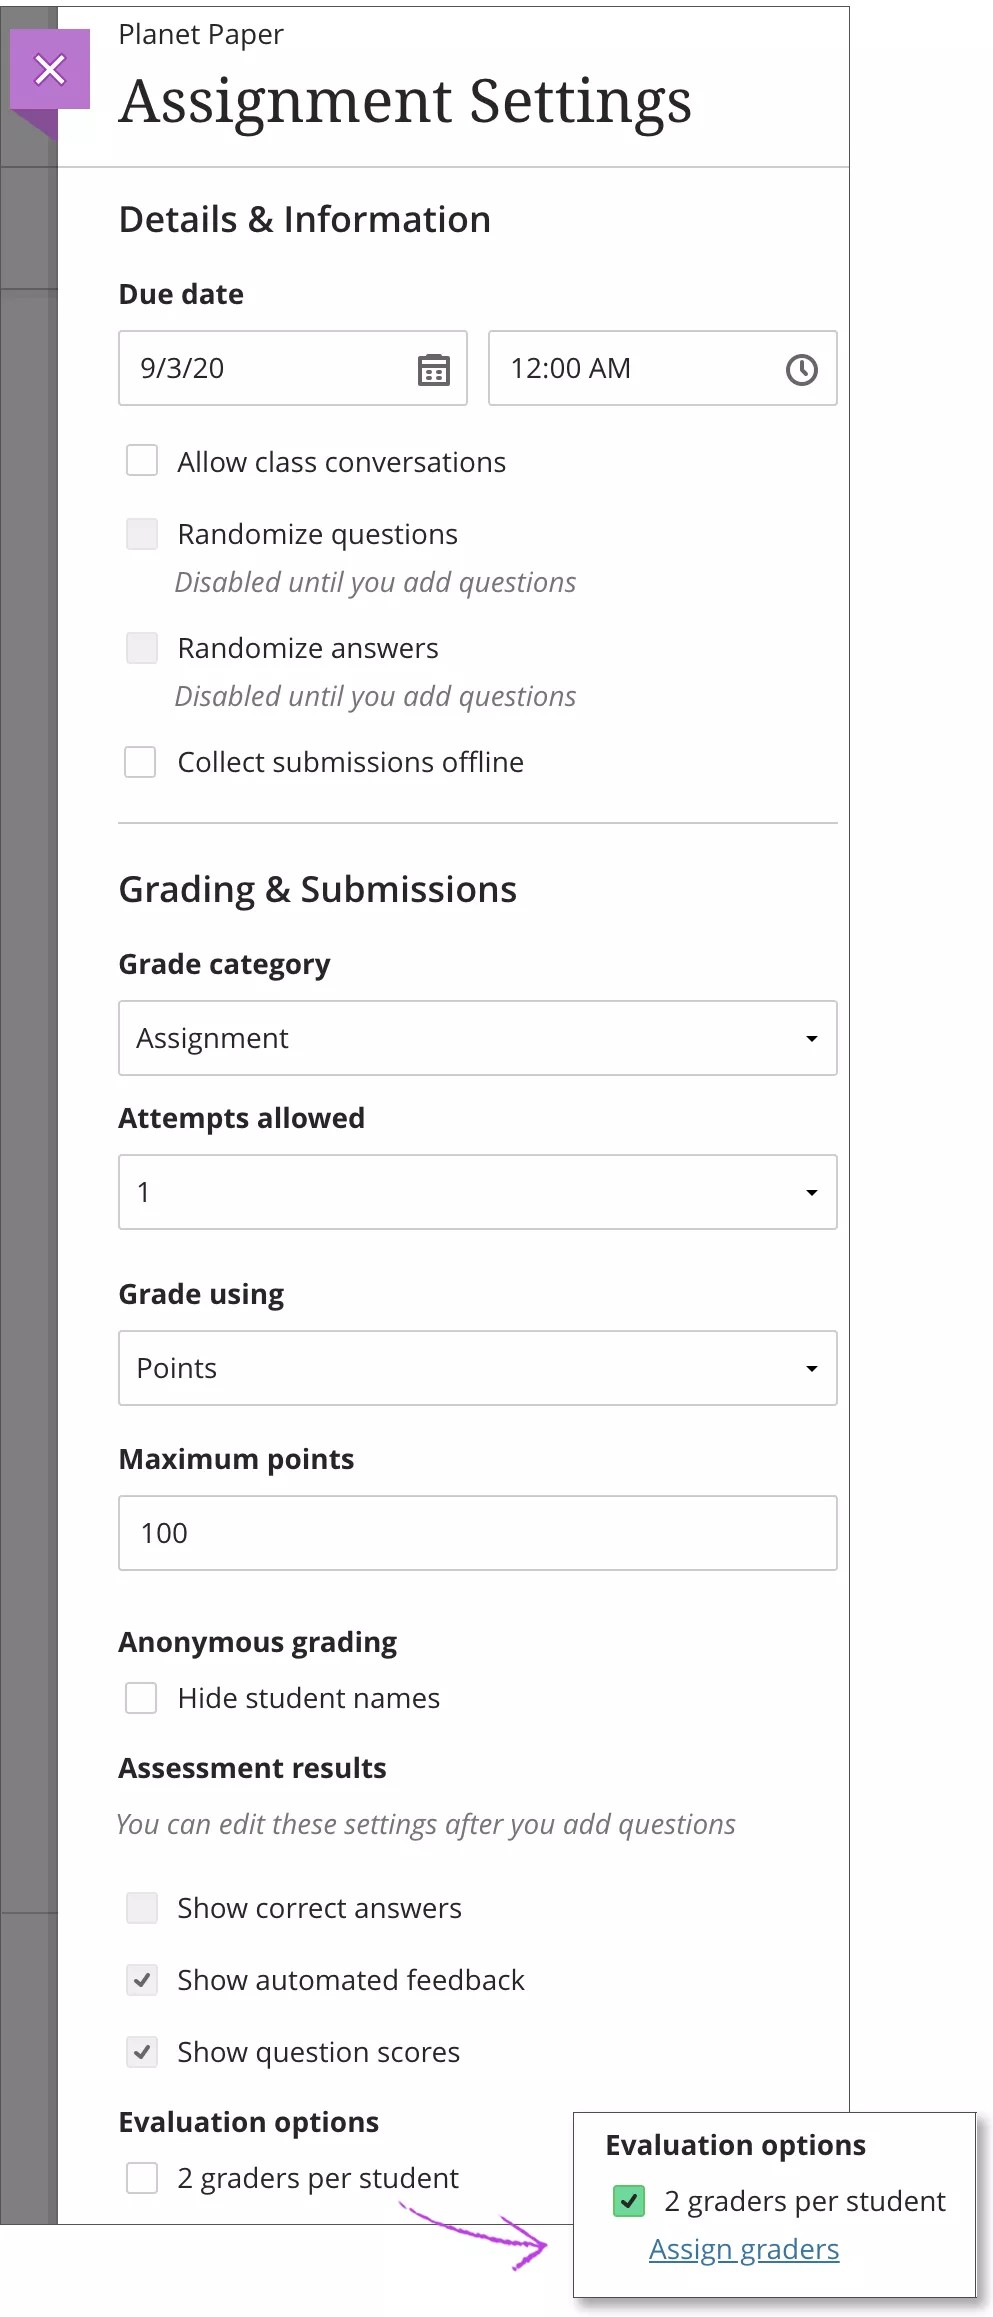The height and width of the screenshot is (2317, 993).
Task: Open the Attempts allowed dropdown
Action: (477, 1192)
